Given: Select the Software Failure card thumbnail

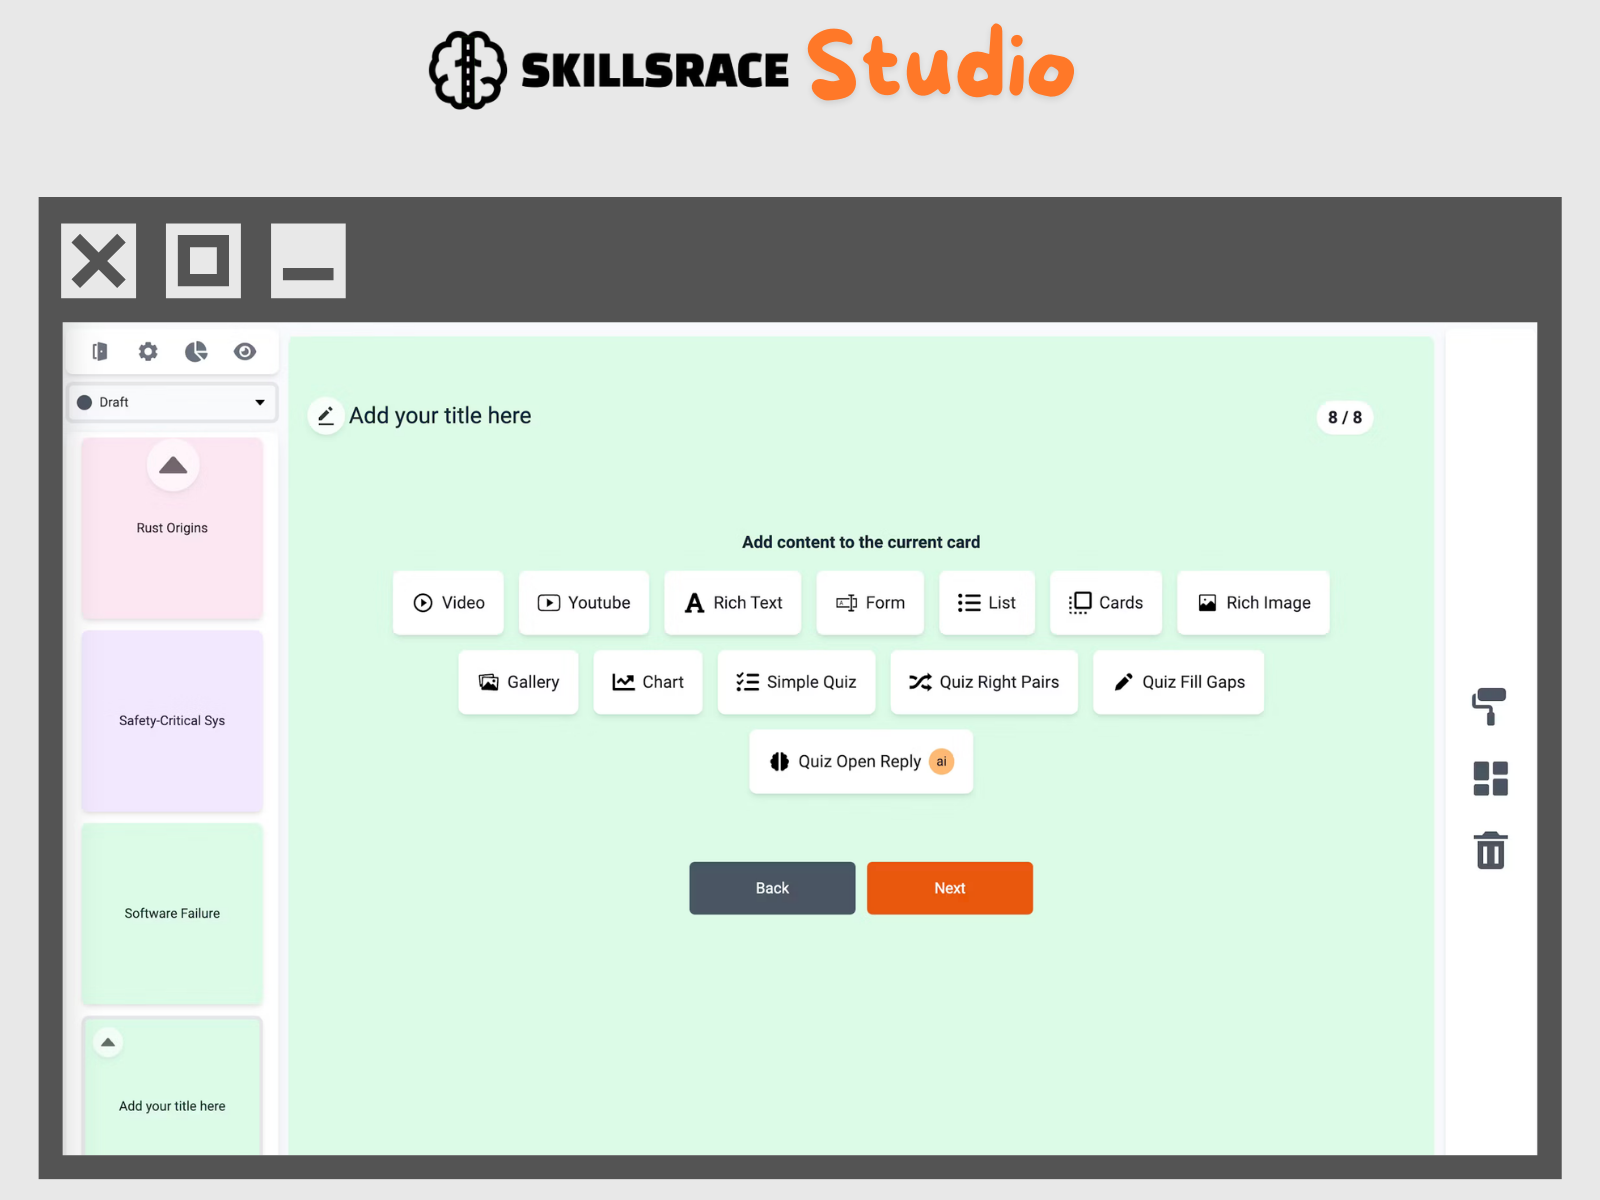Looking at the screenshot, I should pos(172,914).
